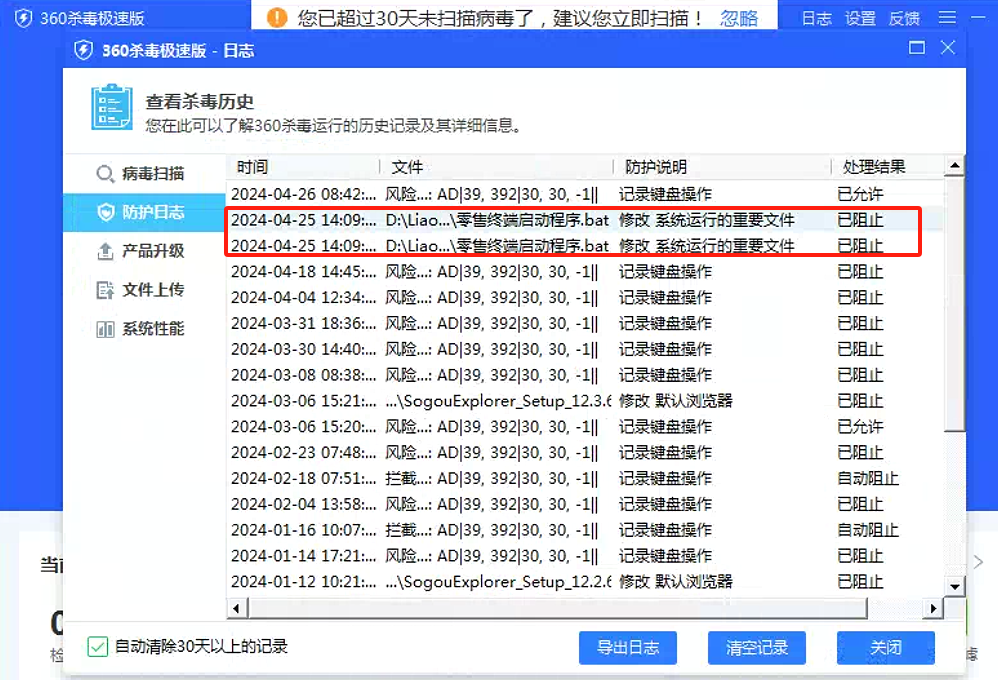Click the 关闭 button
Screen dimensions: 998x680
click(x=885, y=648)
